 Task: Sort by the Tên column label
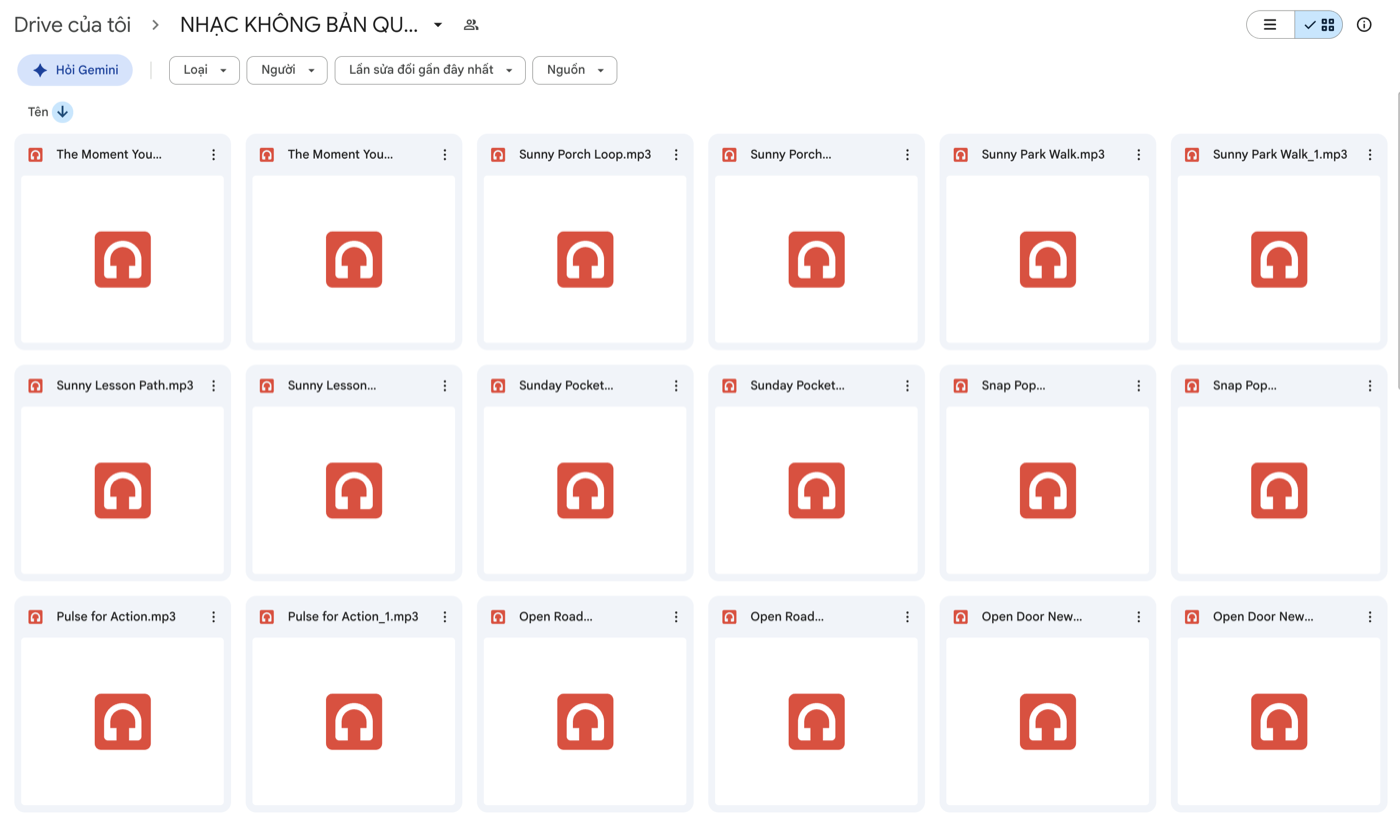click(38, 112)
